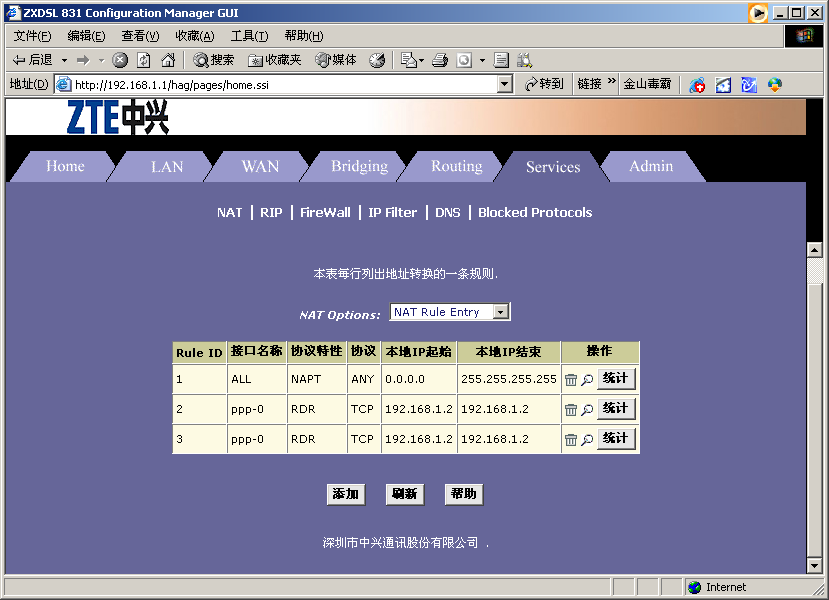Open the Forward button history arrow
The image size is (829, 600).
click(102, 60)
